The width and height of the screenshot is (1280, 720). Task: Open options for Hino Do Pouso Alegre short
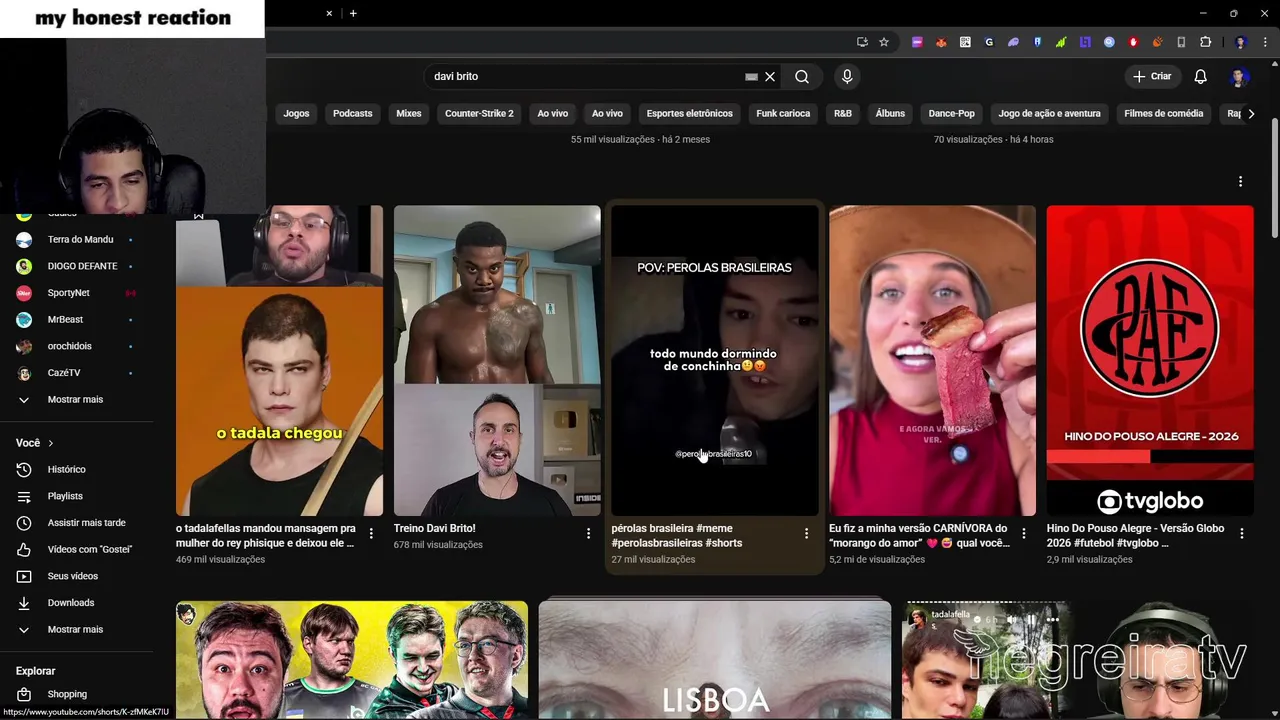[1241, 534]
